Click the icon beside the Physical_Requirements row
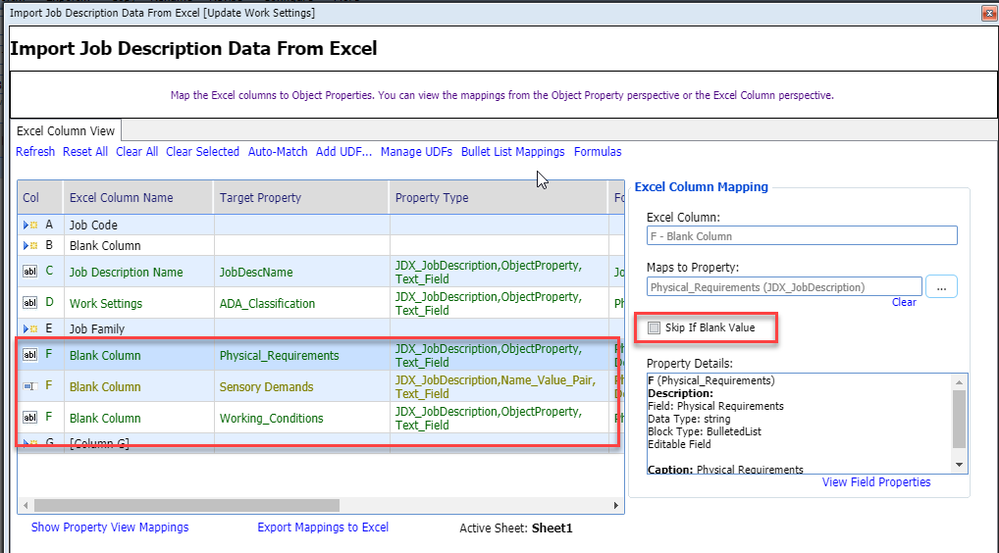 (x=29, y=355)
